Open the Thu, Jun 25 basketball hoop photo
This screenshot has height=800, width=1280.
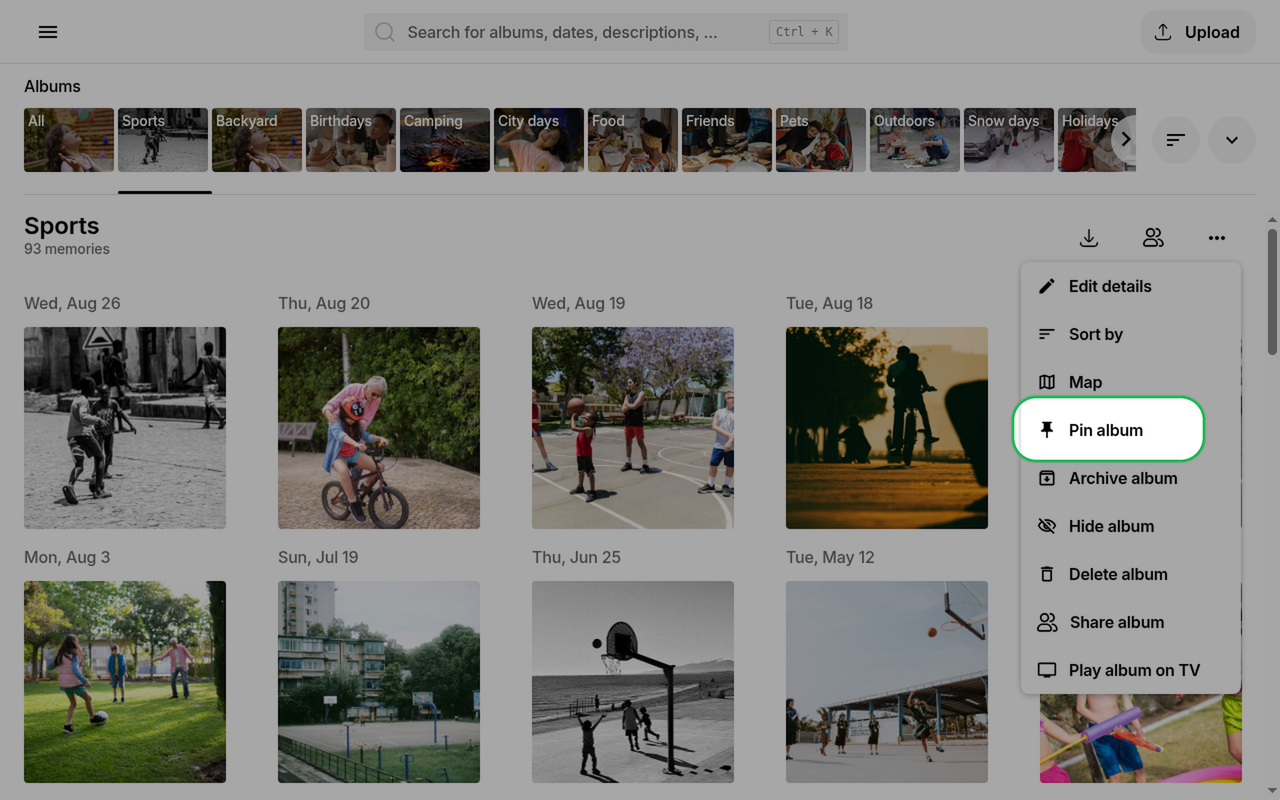(633, 682)
